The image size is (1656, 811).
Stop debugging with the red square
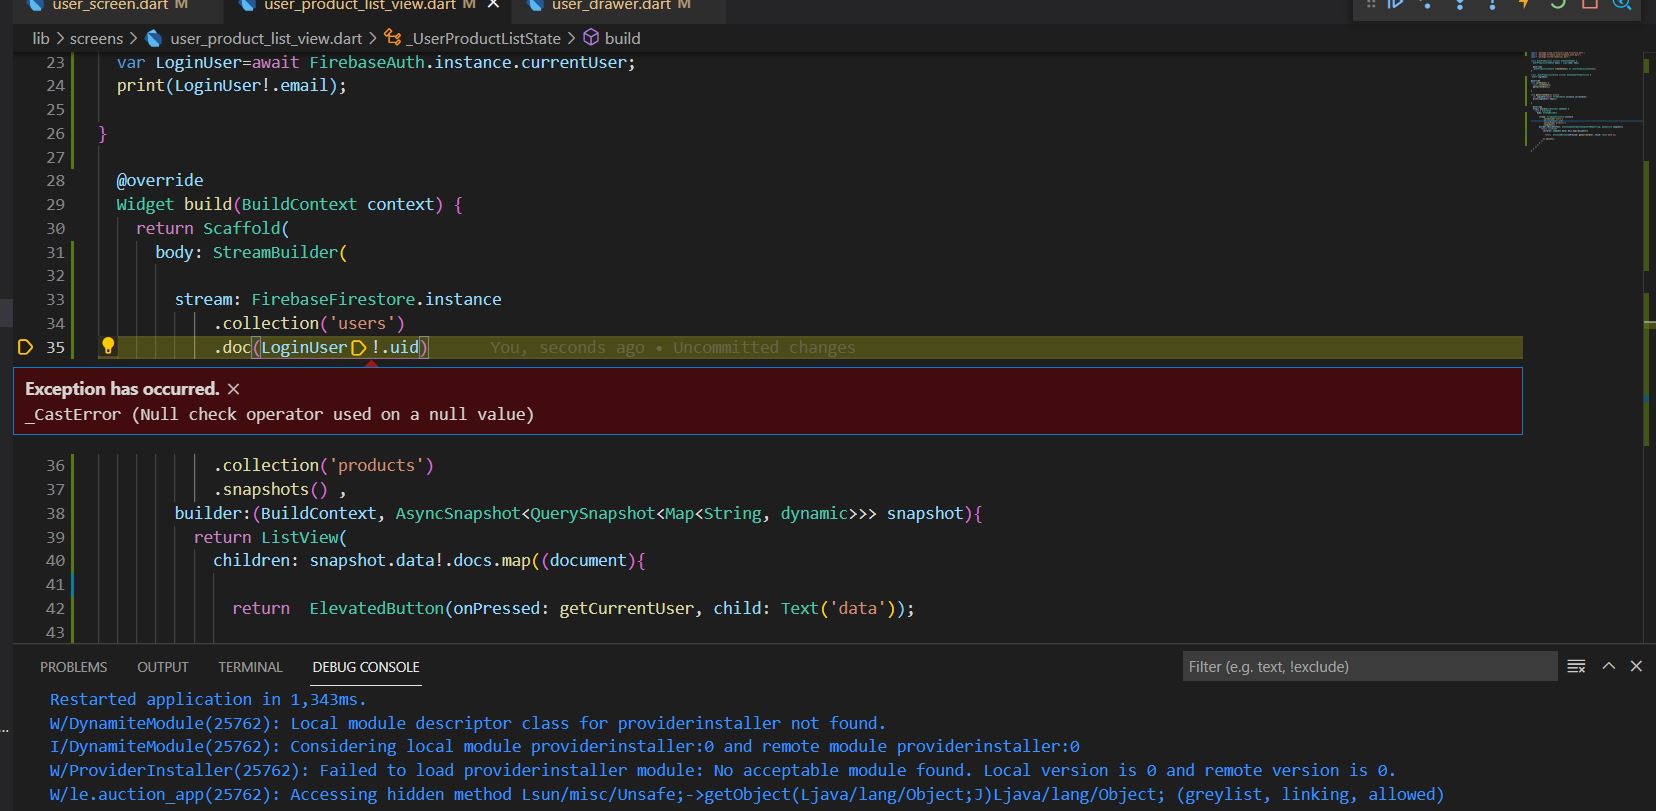[x=1589, y=4]
